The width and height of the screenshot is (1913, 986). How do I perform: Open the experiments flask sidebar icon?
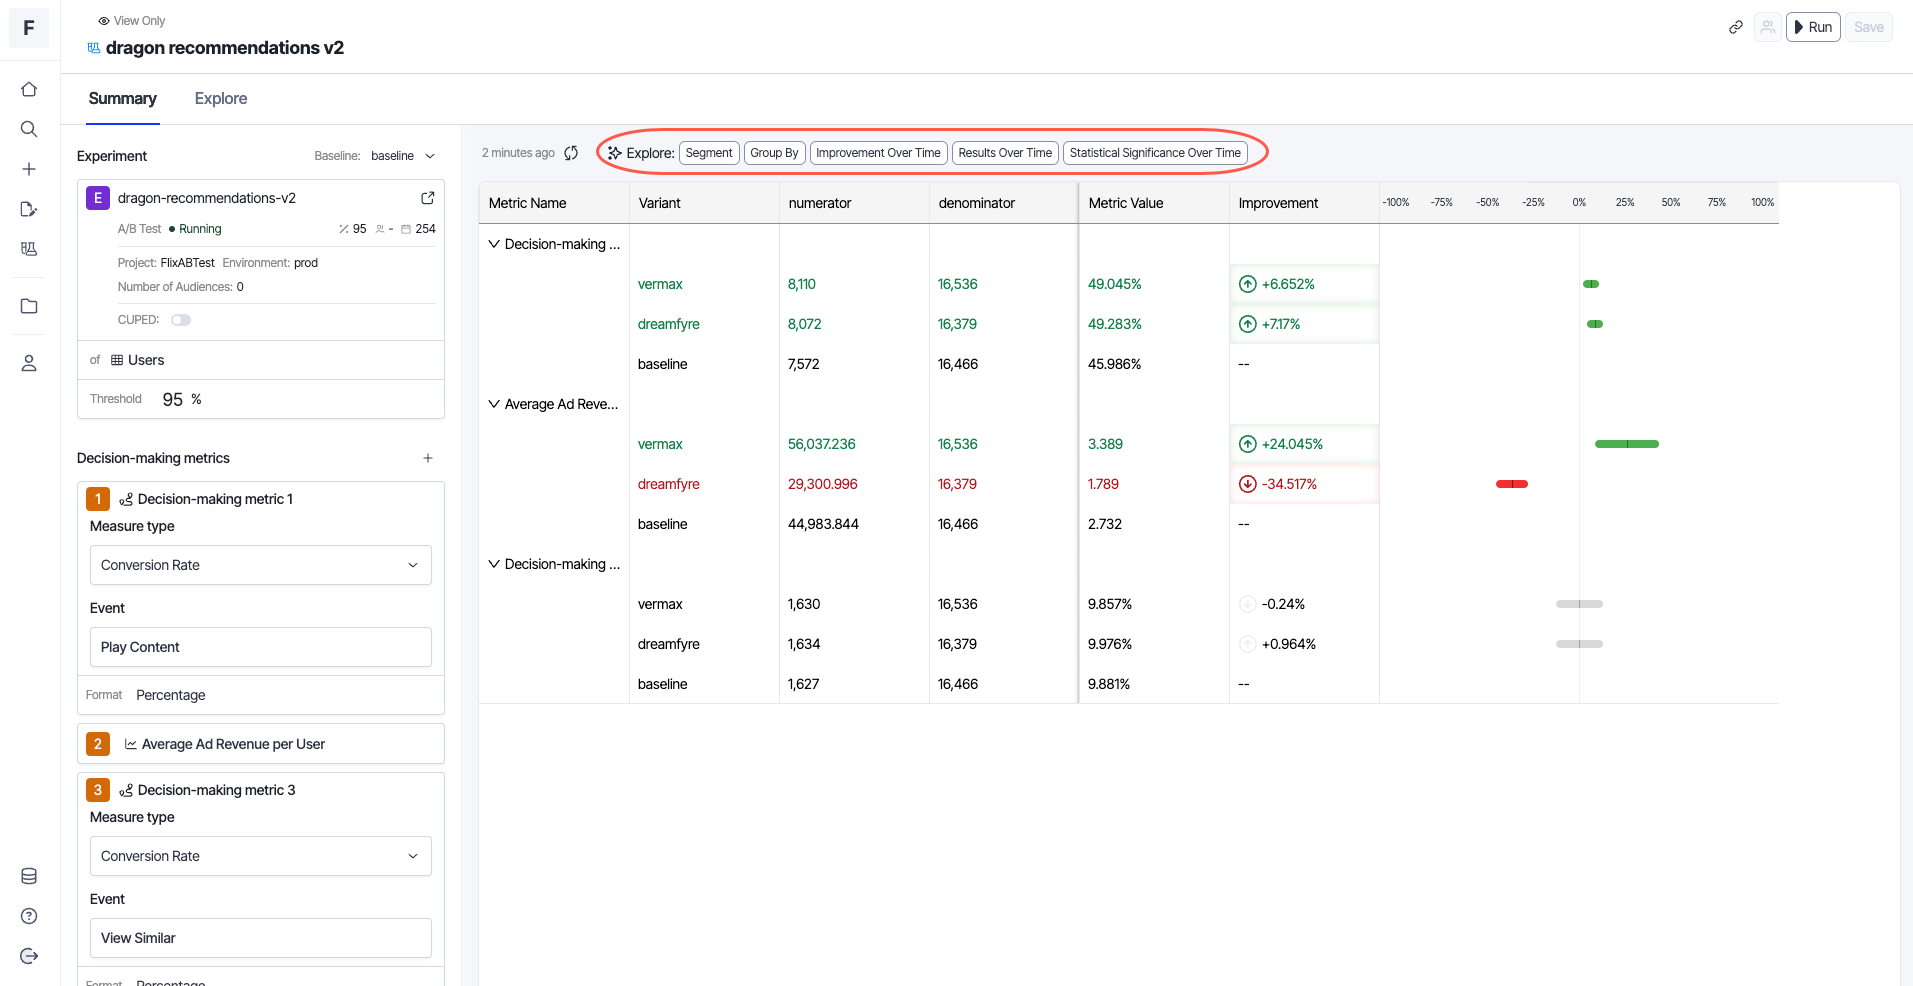[29, 249]
